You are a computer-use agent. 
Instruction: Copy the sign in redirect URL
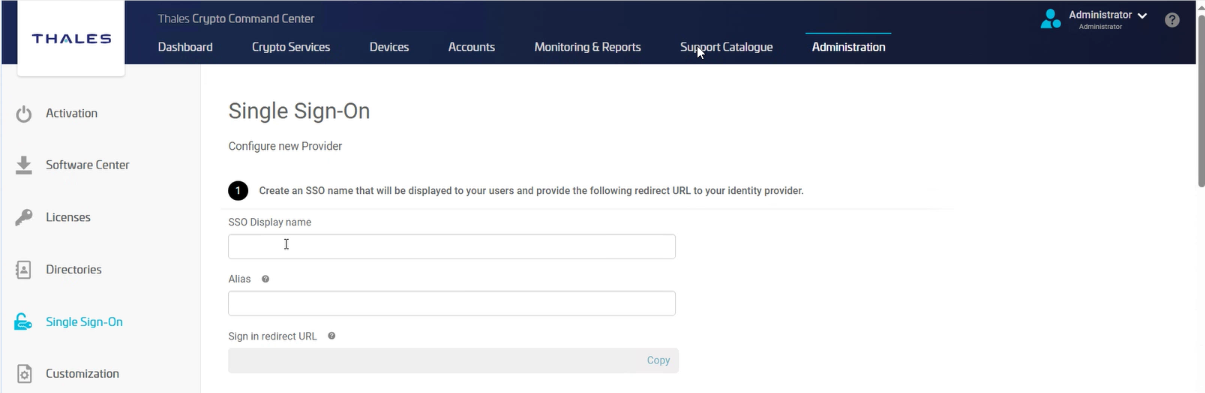coord(658,360)
